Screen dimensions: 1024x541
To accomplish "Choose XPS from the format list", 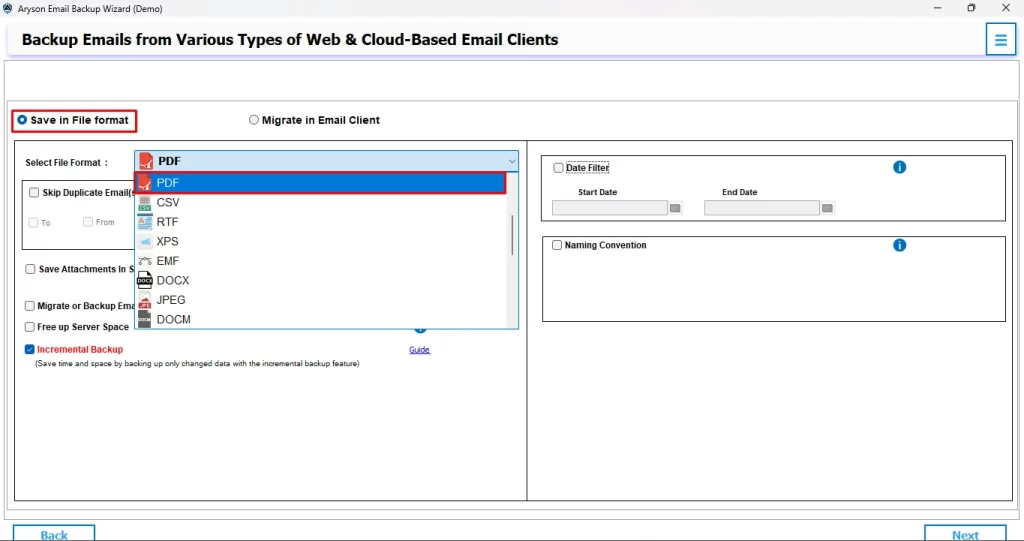I will 320,242.
